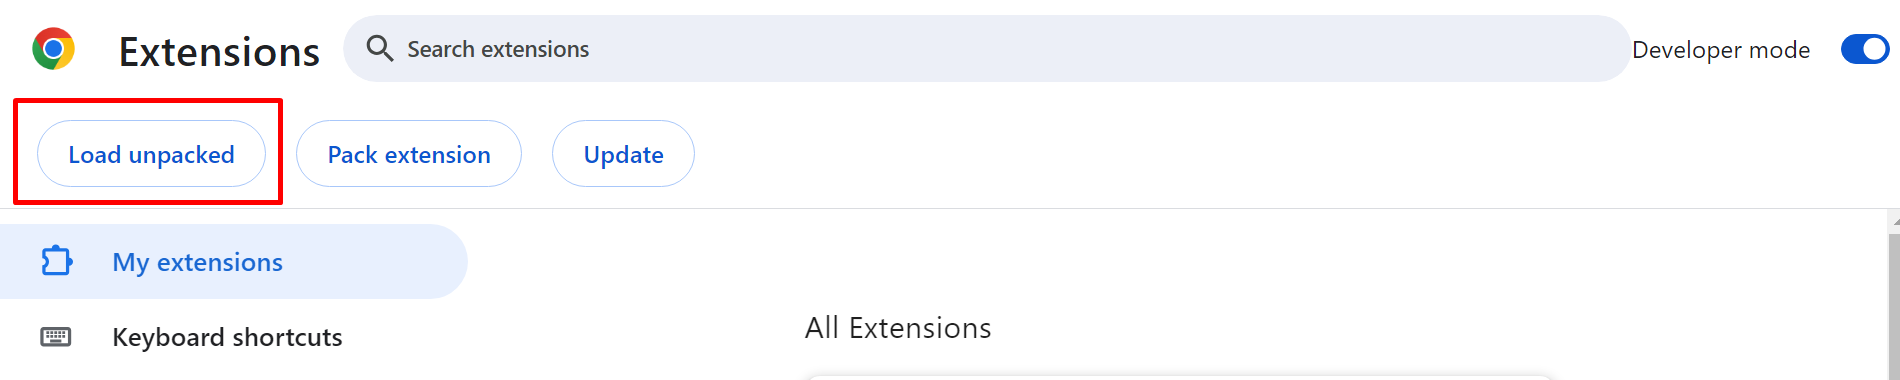Click the keyboard icon in sidebar
The height and width of the screenshot is (380, 1900).
pyautogui.click(x=56, y=337)
